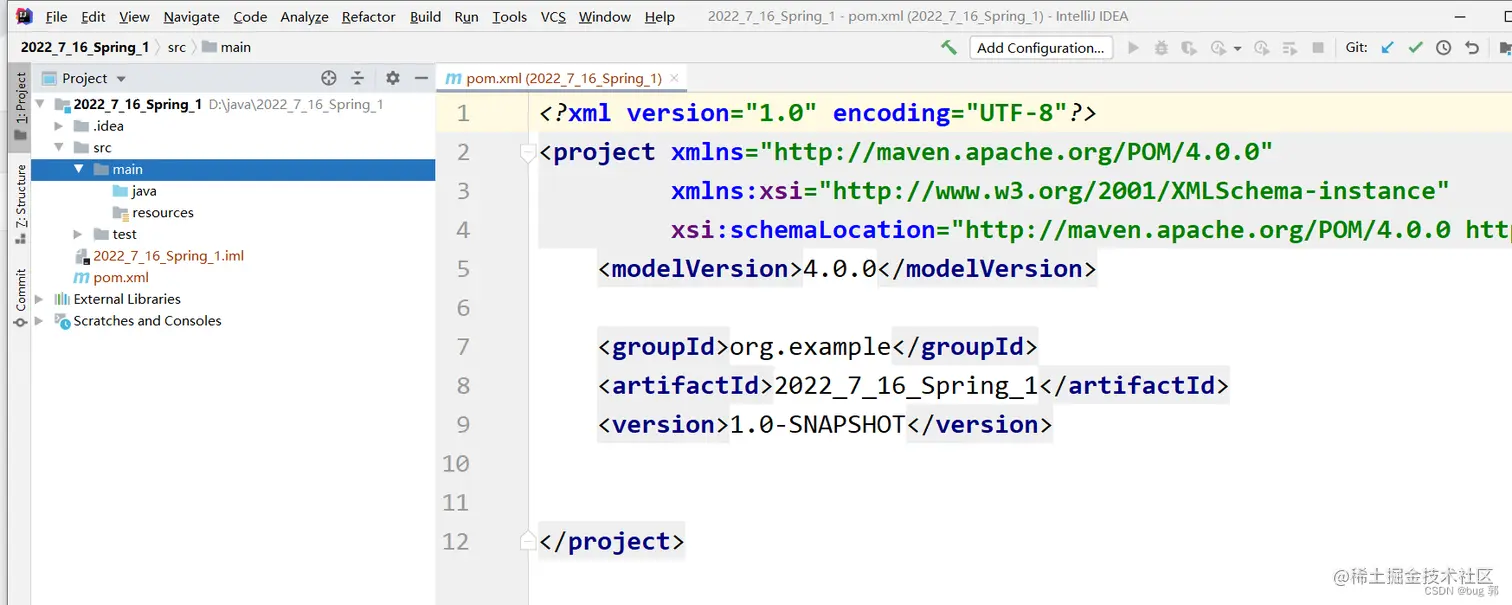Click src breadcrumb in navigation bar
This screenshot has height=605, width=1512.
176,47
